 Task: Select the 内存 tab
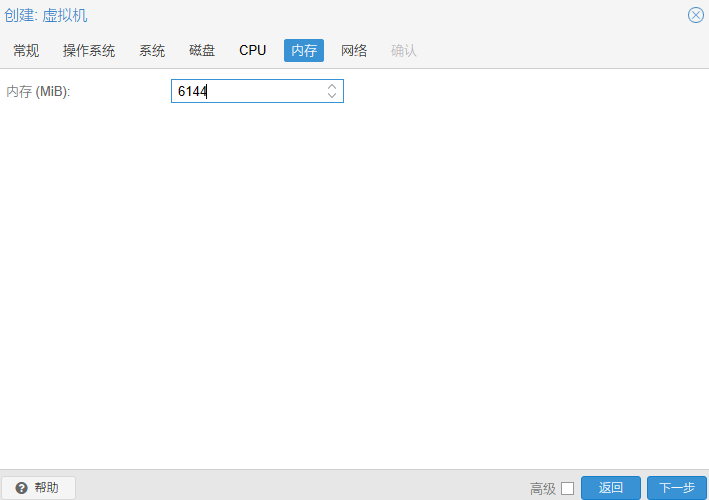point(304,50)
